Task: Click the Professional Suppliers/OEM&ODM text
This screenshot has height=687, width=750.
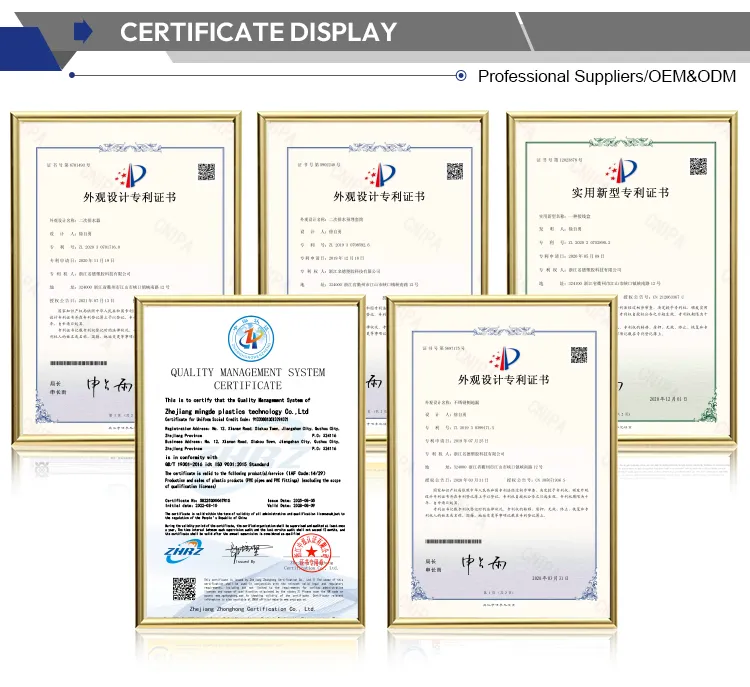Action: pyautogui.click(x=607, y=76)
